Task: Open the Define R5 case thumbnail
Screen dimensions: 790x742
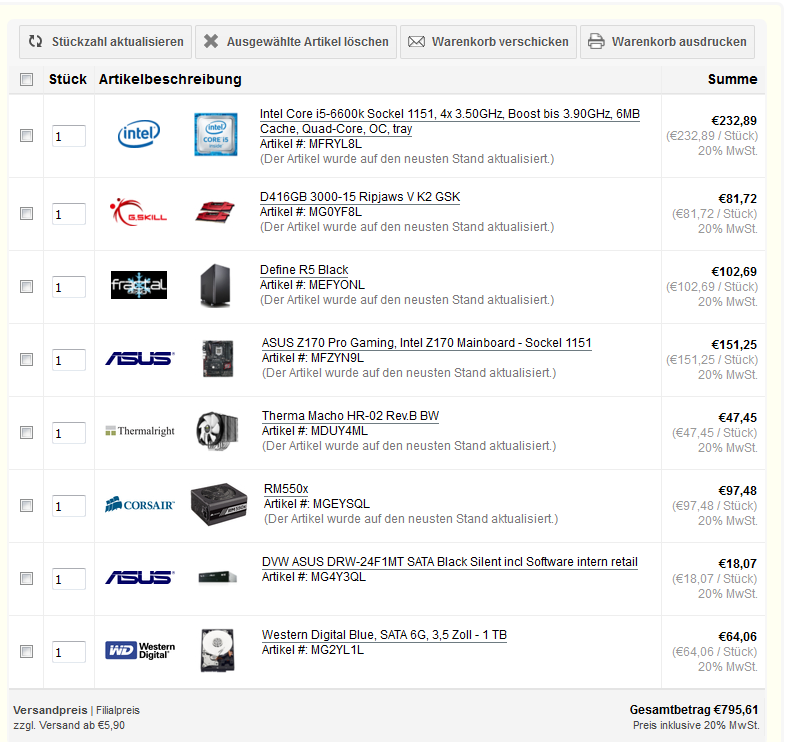Action: (x=216, y=286)
